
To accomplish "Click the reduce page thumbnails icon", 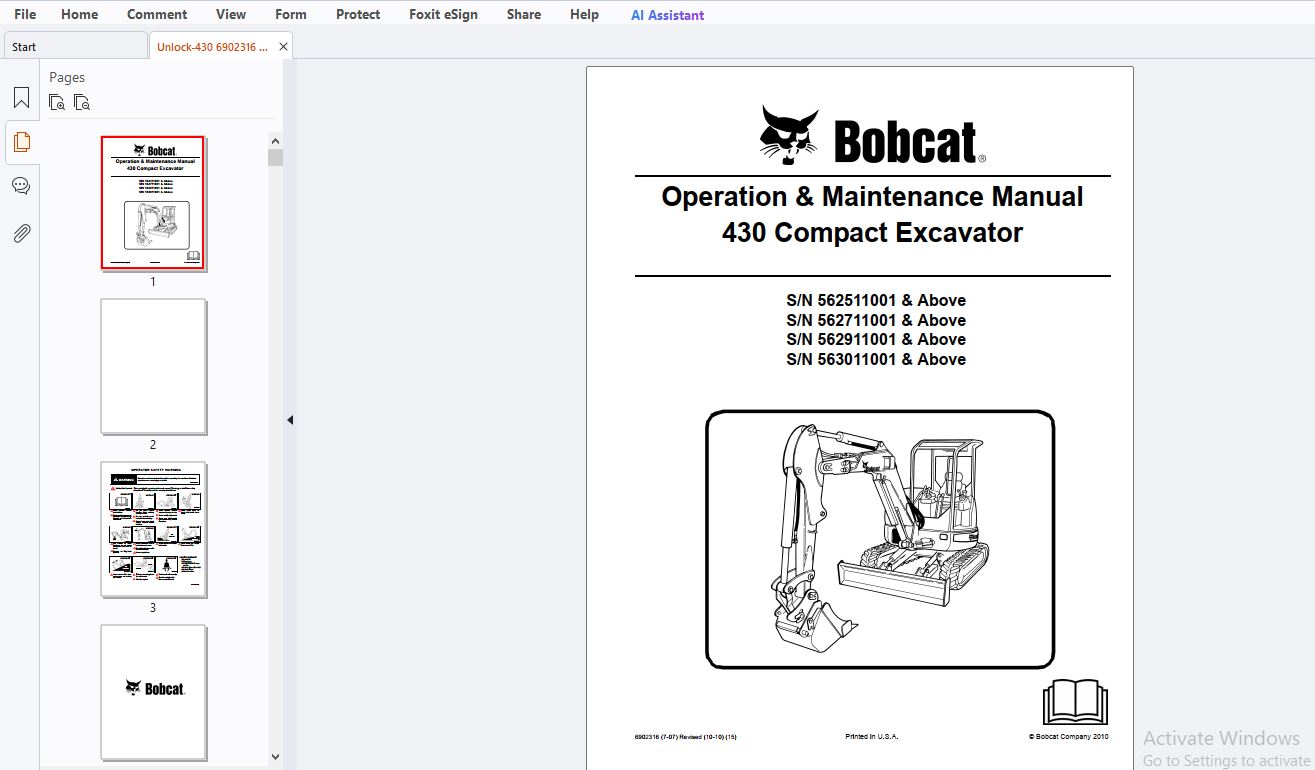I will (82, 102).
